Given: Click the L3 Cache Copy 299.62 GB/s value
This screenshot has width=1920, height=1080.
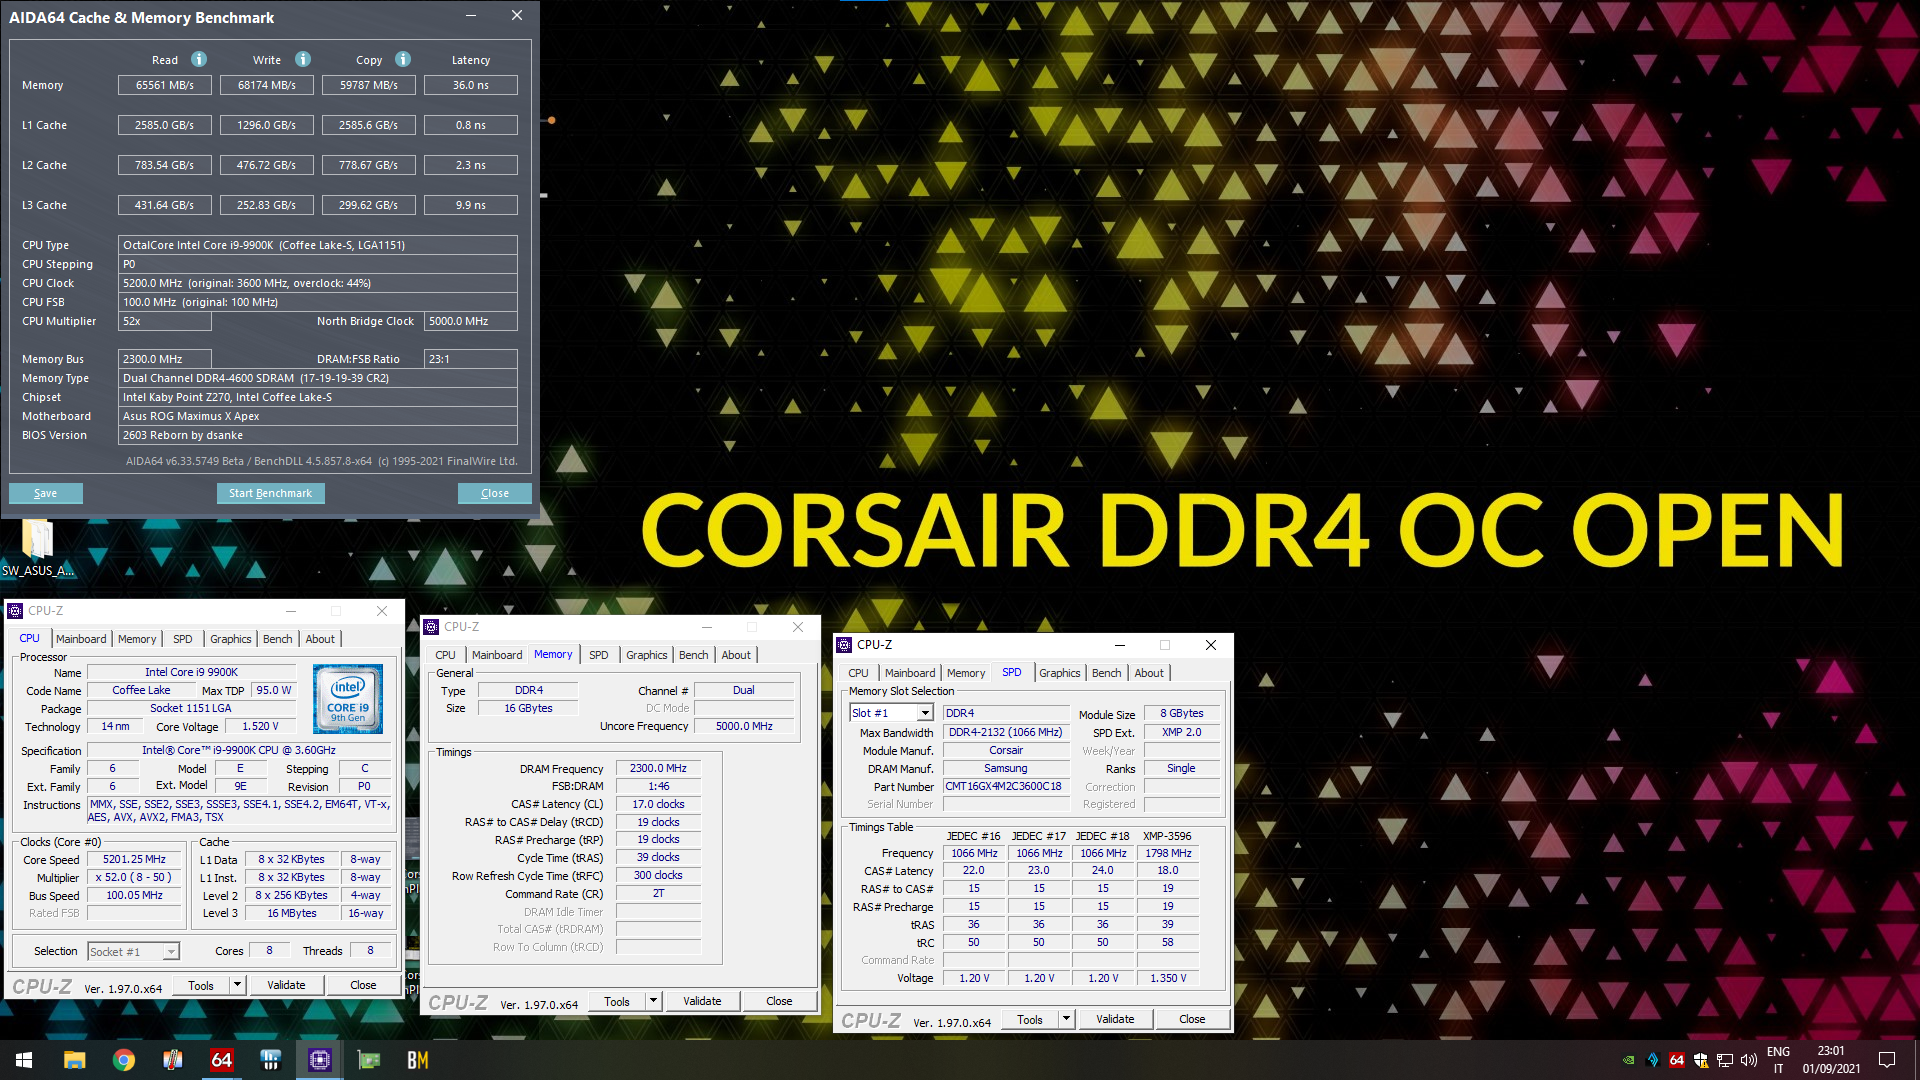Looking at the screenshot, I should (x=369, y=205).
